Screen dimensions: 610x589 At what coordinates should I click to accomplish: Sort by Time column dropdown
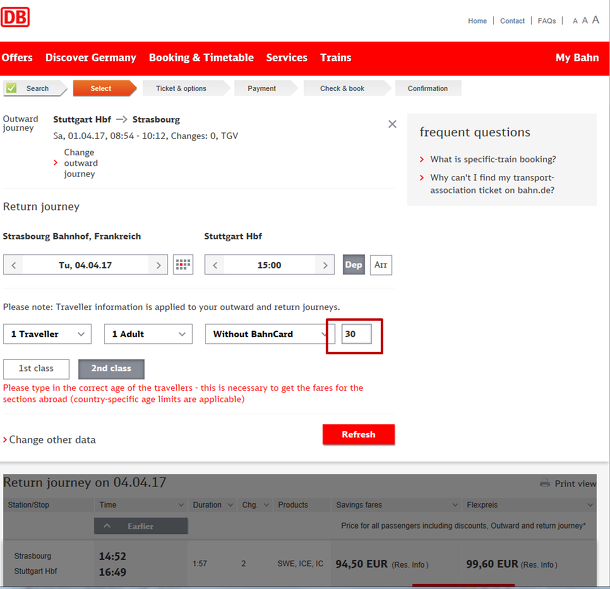pos(181,505)
